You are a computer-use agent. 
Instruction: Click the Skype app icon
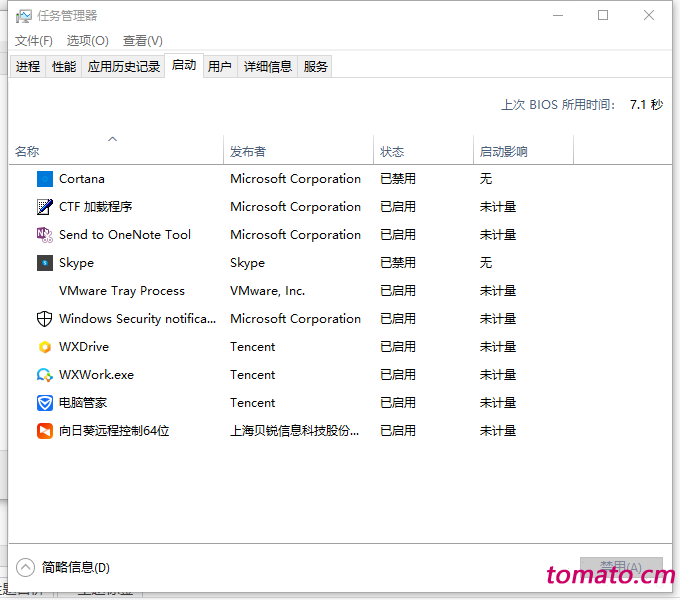(45, 263)
